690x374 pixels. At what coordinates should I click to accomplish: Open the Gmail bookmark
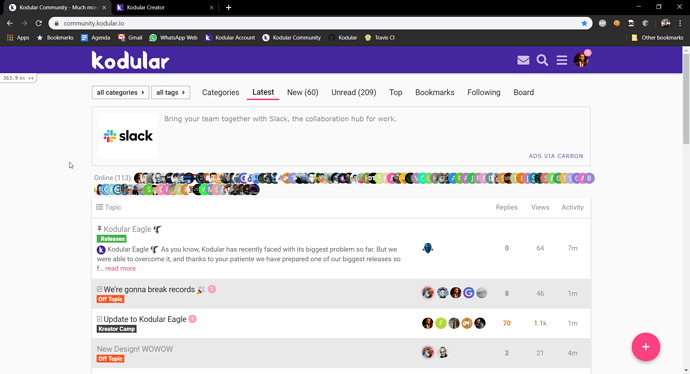point(130,38)
